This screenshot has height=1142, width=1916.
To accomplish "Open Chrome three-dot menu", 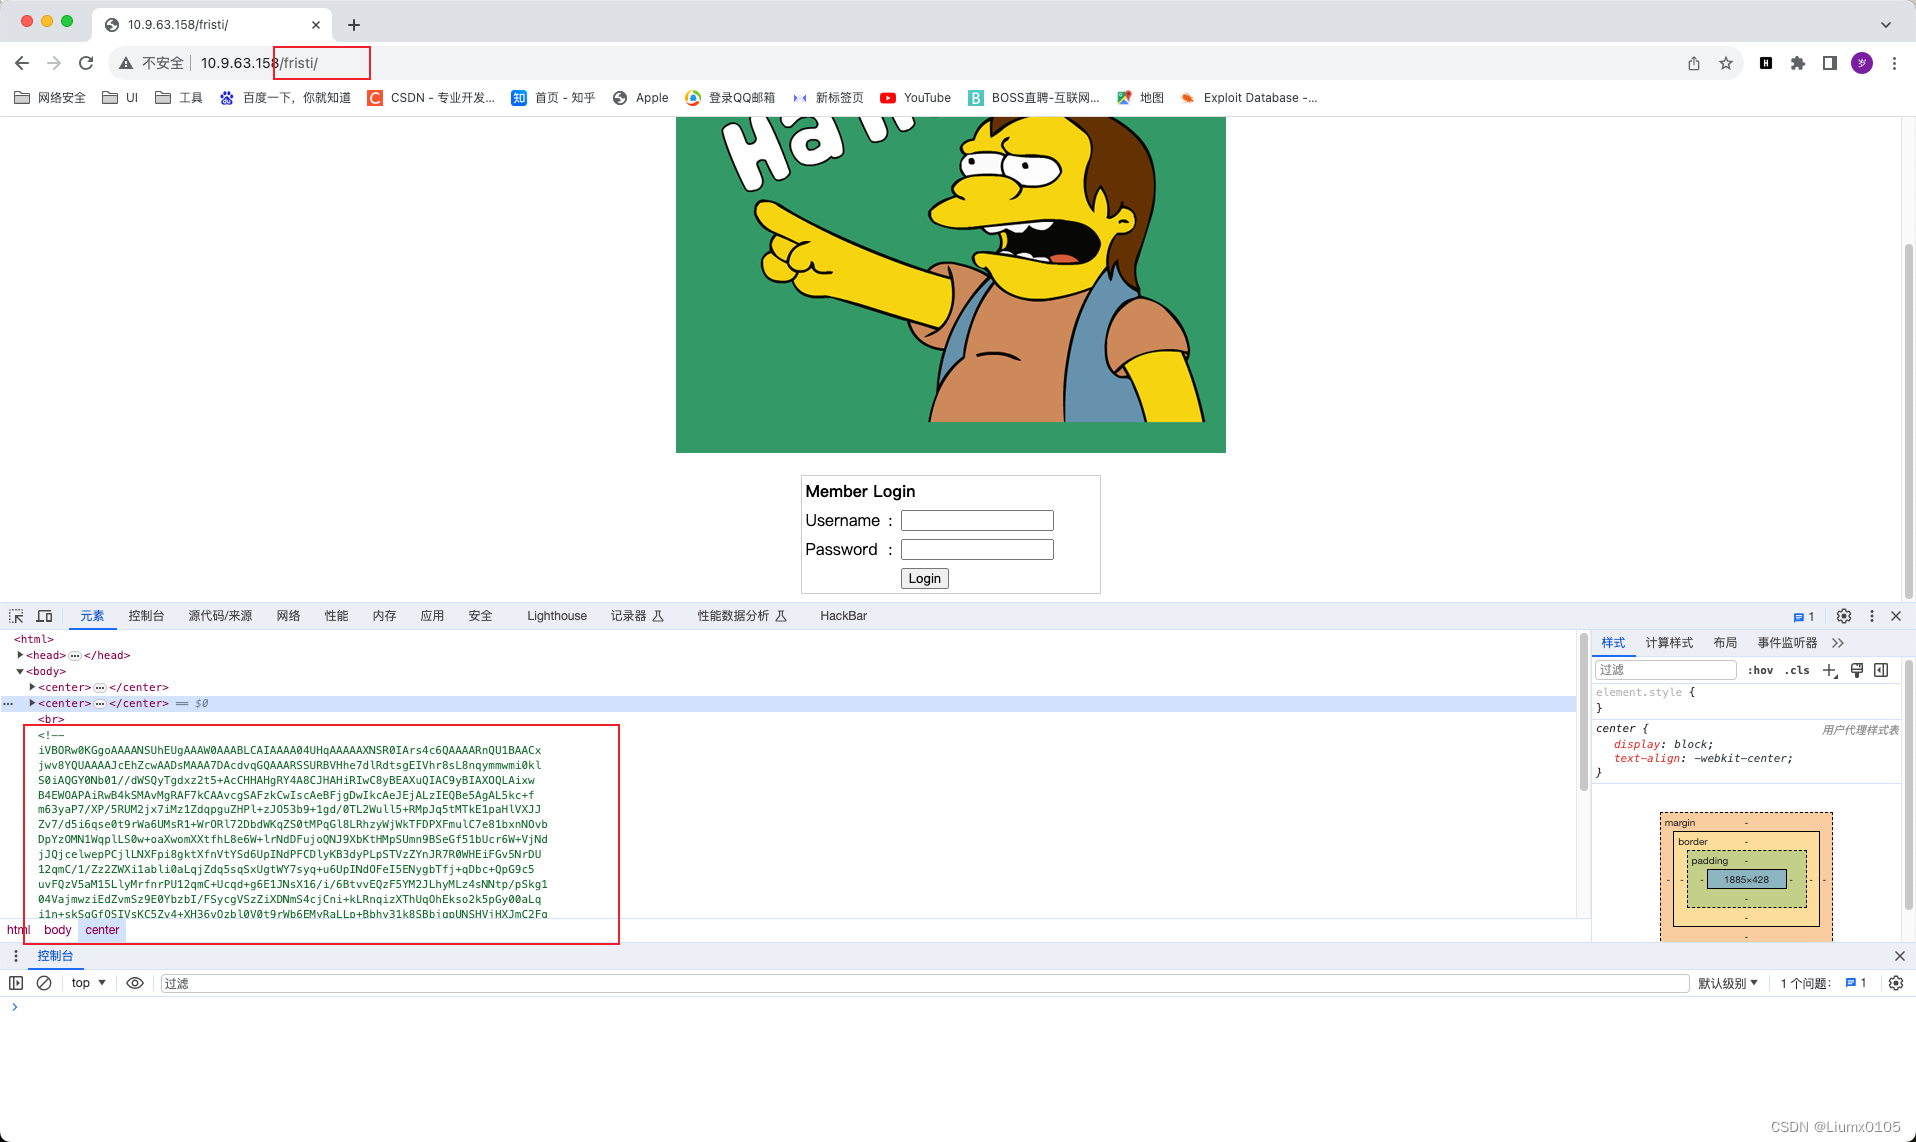I will click(1894, 63).
